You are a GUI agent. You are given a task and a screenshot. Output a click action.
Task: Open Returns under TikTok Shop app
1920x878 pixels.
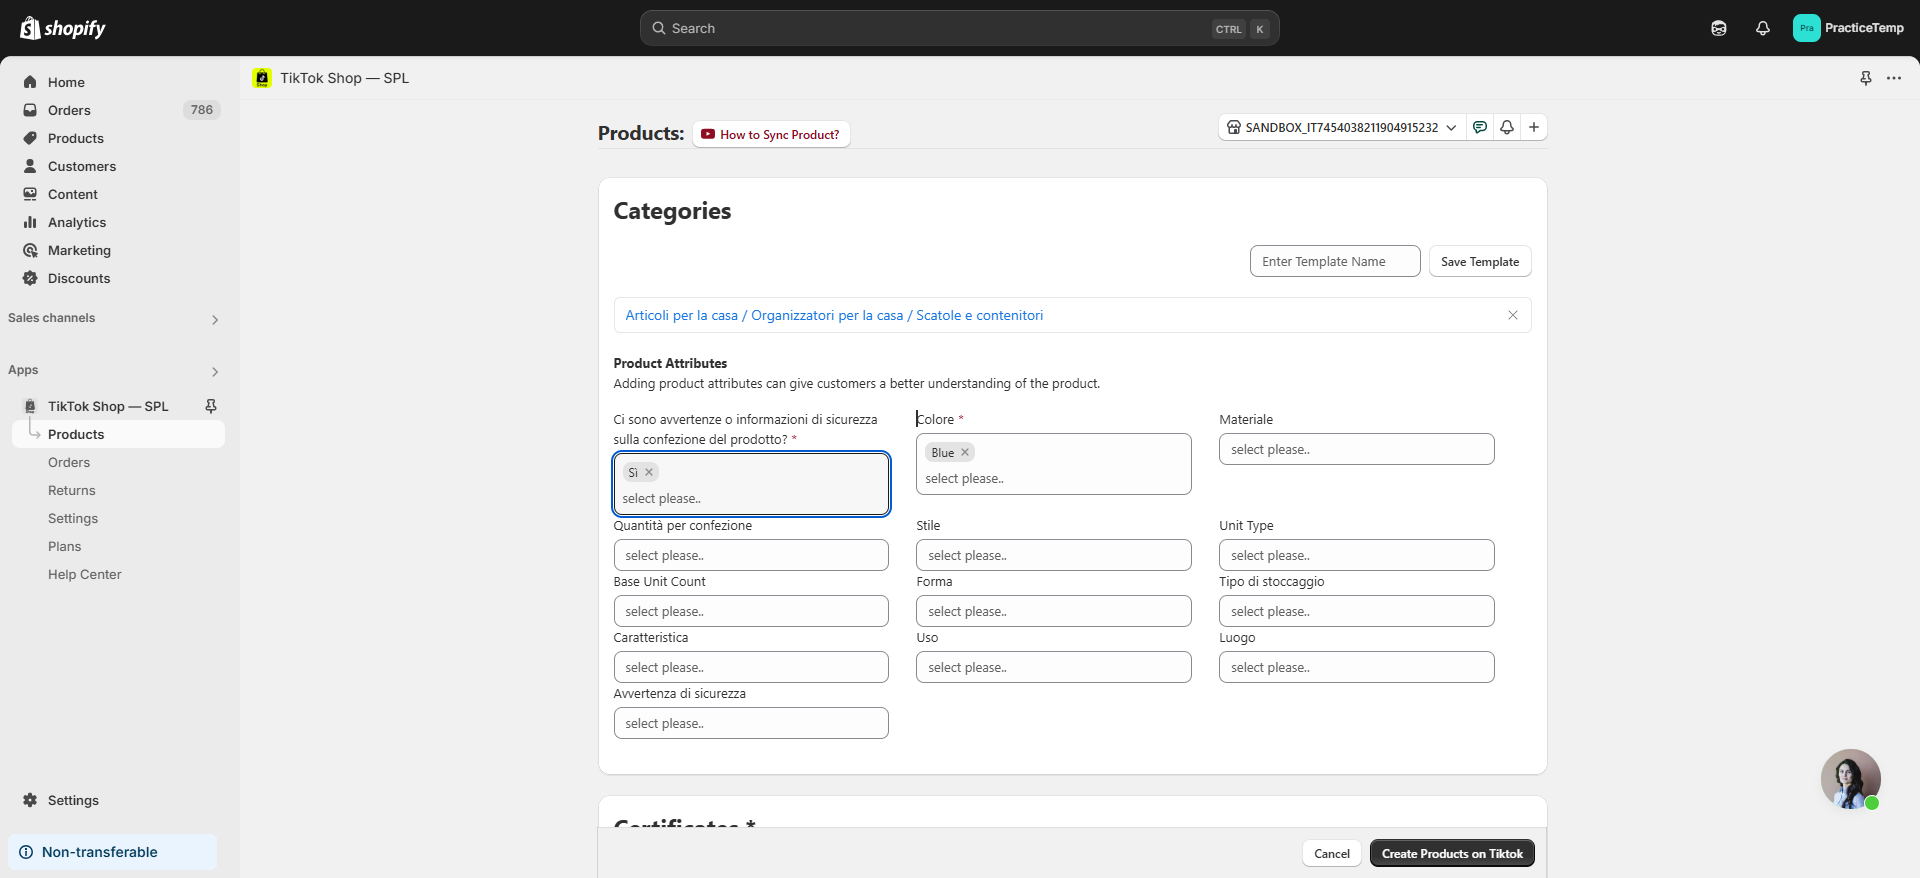tap(72, 490)
